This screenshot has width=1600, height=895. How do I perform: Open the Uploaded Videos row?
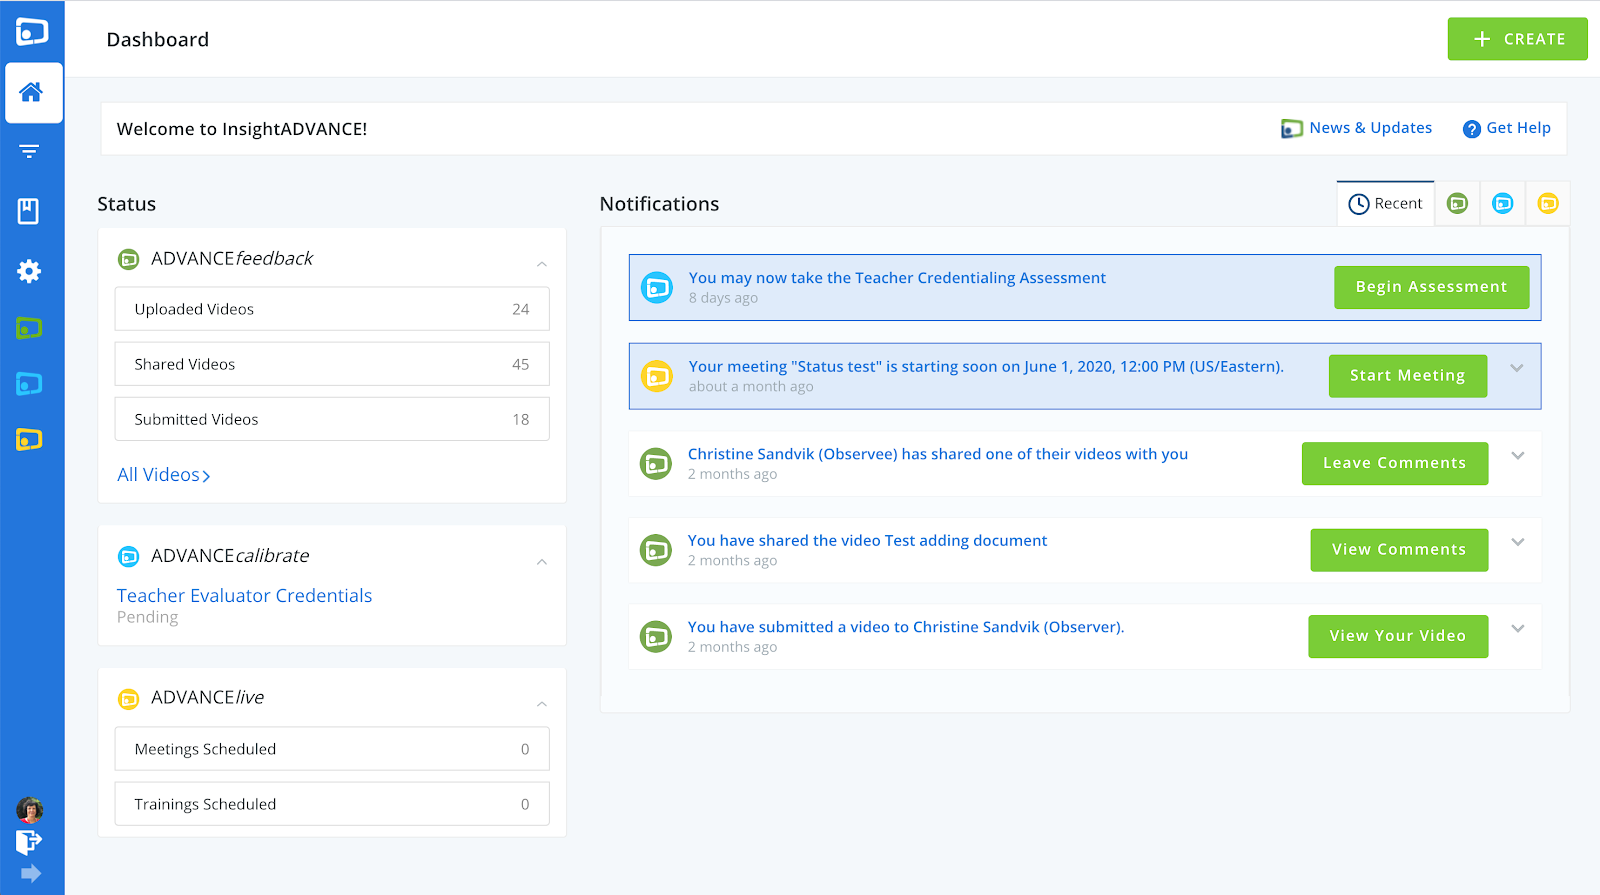[332, 309]
